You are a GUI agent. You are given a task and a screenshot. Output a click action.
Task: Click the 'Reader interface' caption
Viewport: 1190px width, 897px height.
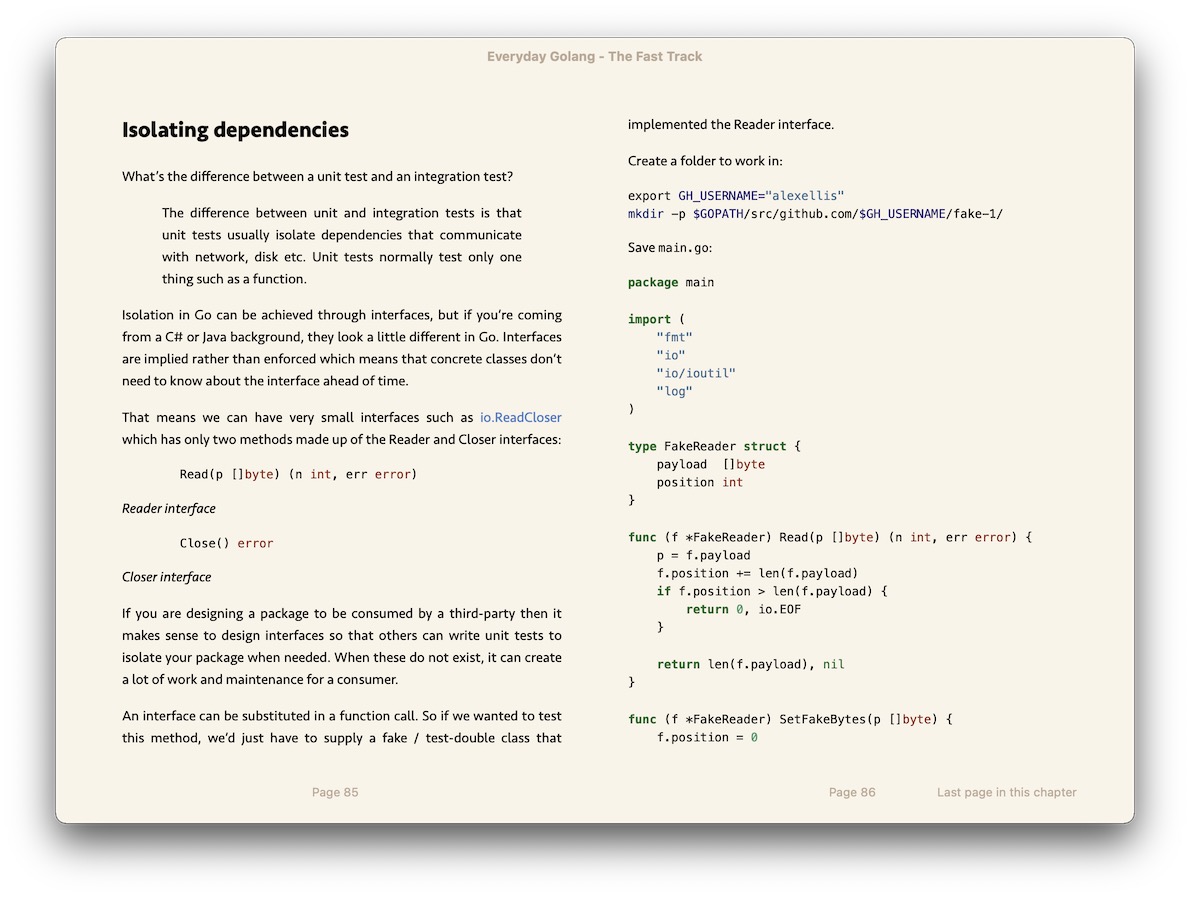tap(168, 508)
